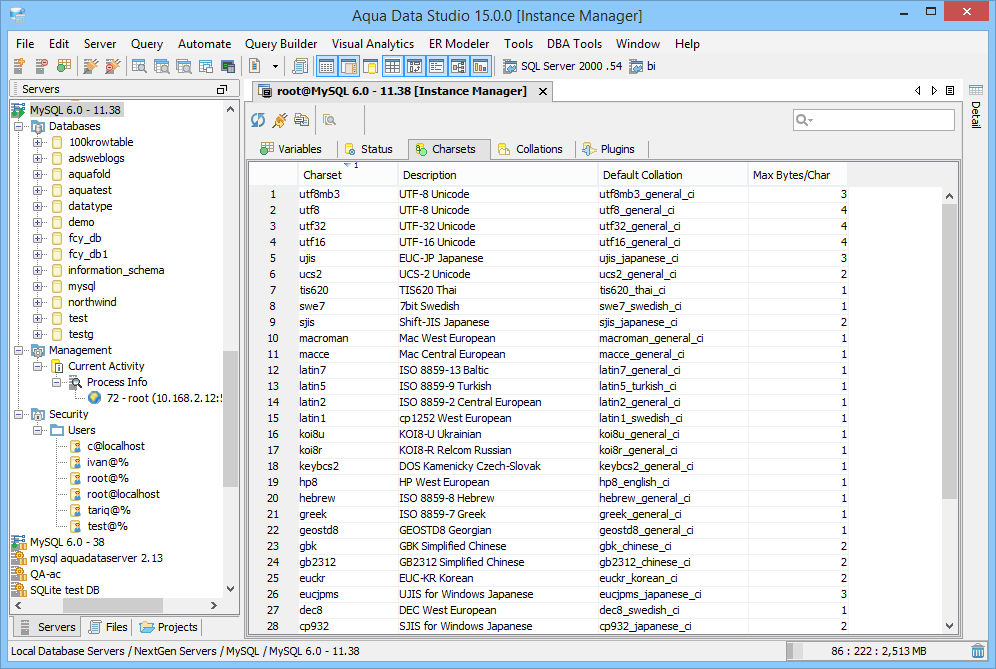Collapse the Security tree node
This screenshot has height=669, width=996.
coord(18,414)
